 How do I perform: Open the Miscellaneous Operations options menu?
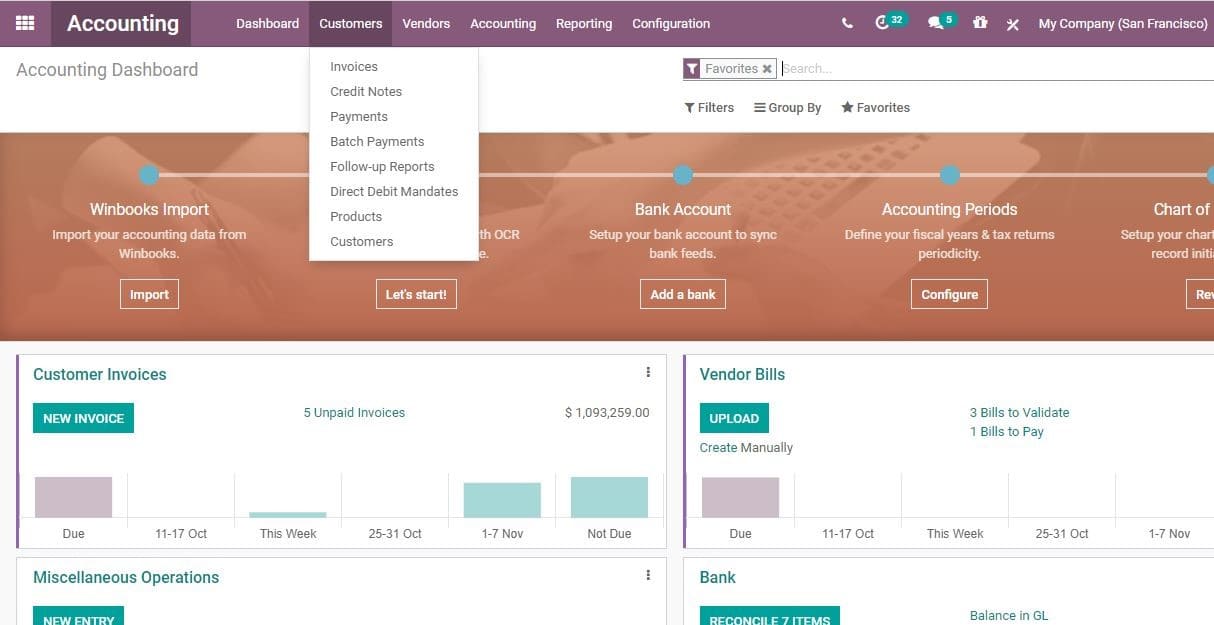[x=648, y=574]
